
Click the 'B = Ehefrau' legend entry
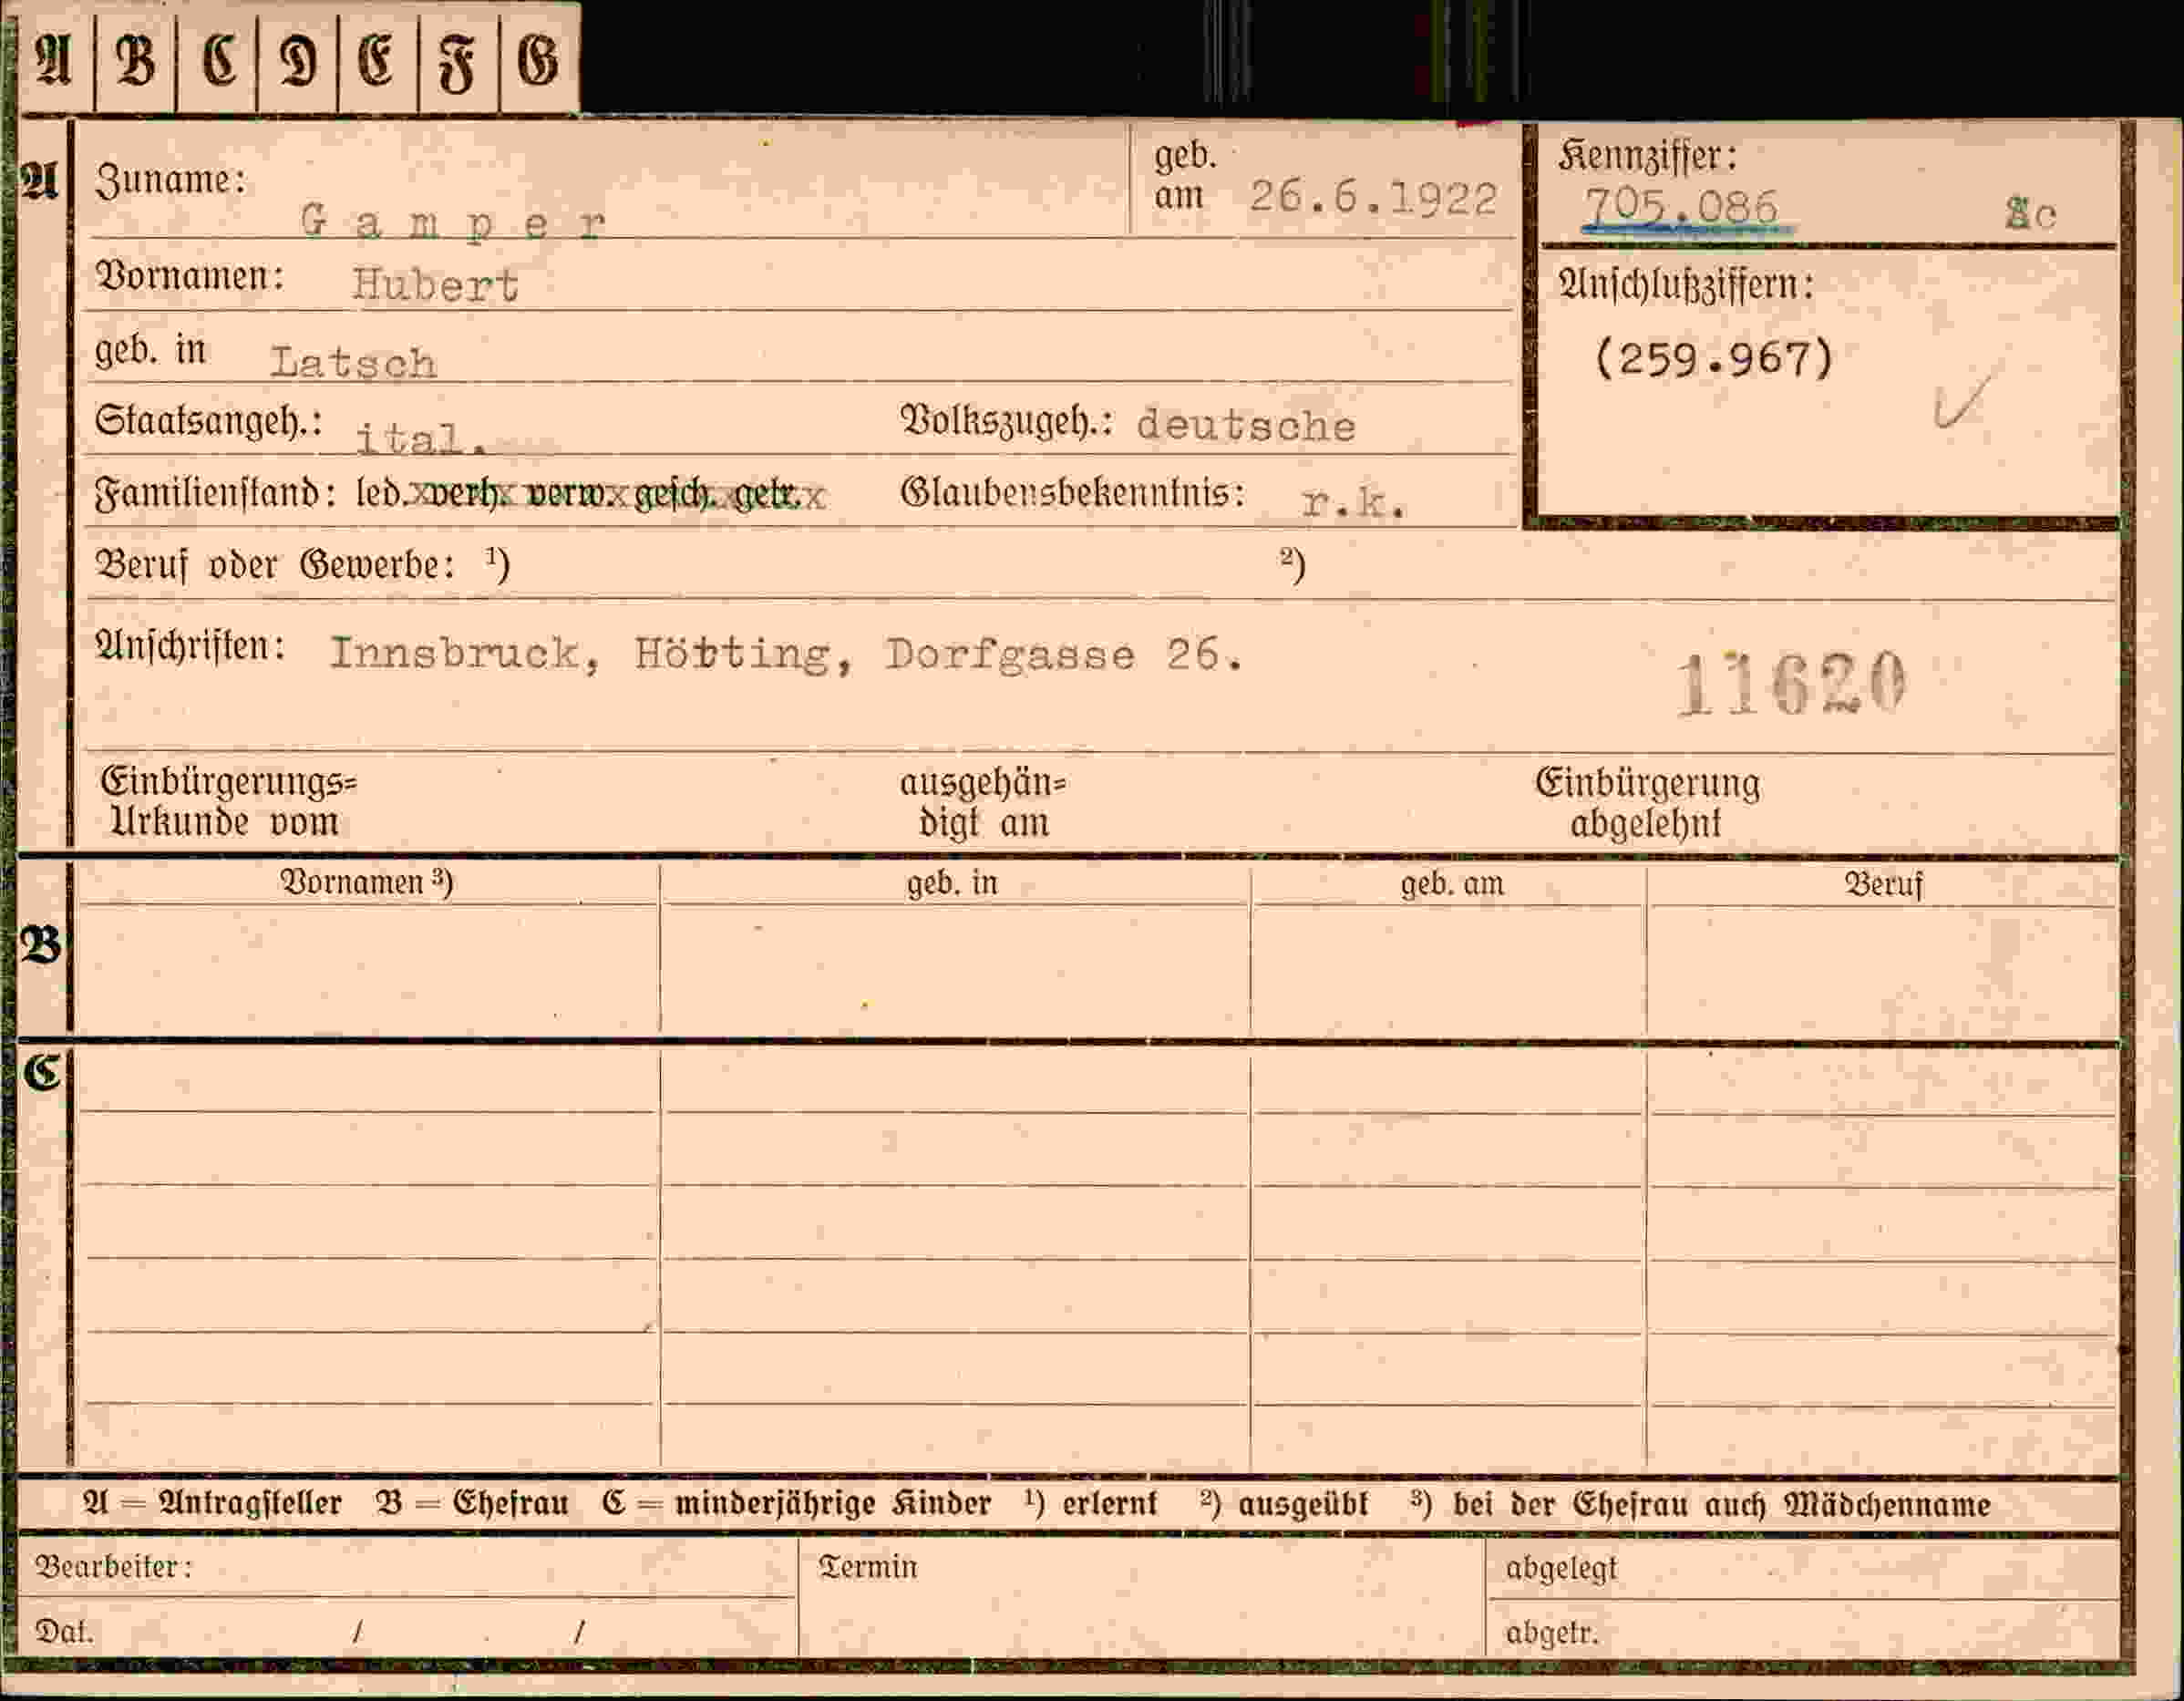(472, 1504)
